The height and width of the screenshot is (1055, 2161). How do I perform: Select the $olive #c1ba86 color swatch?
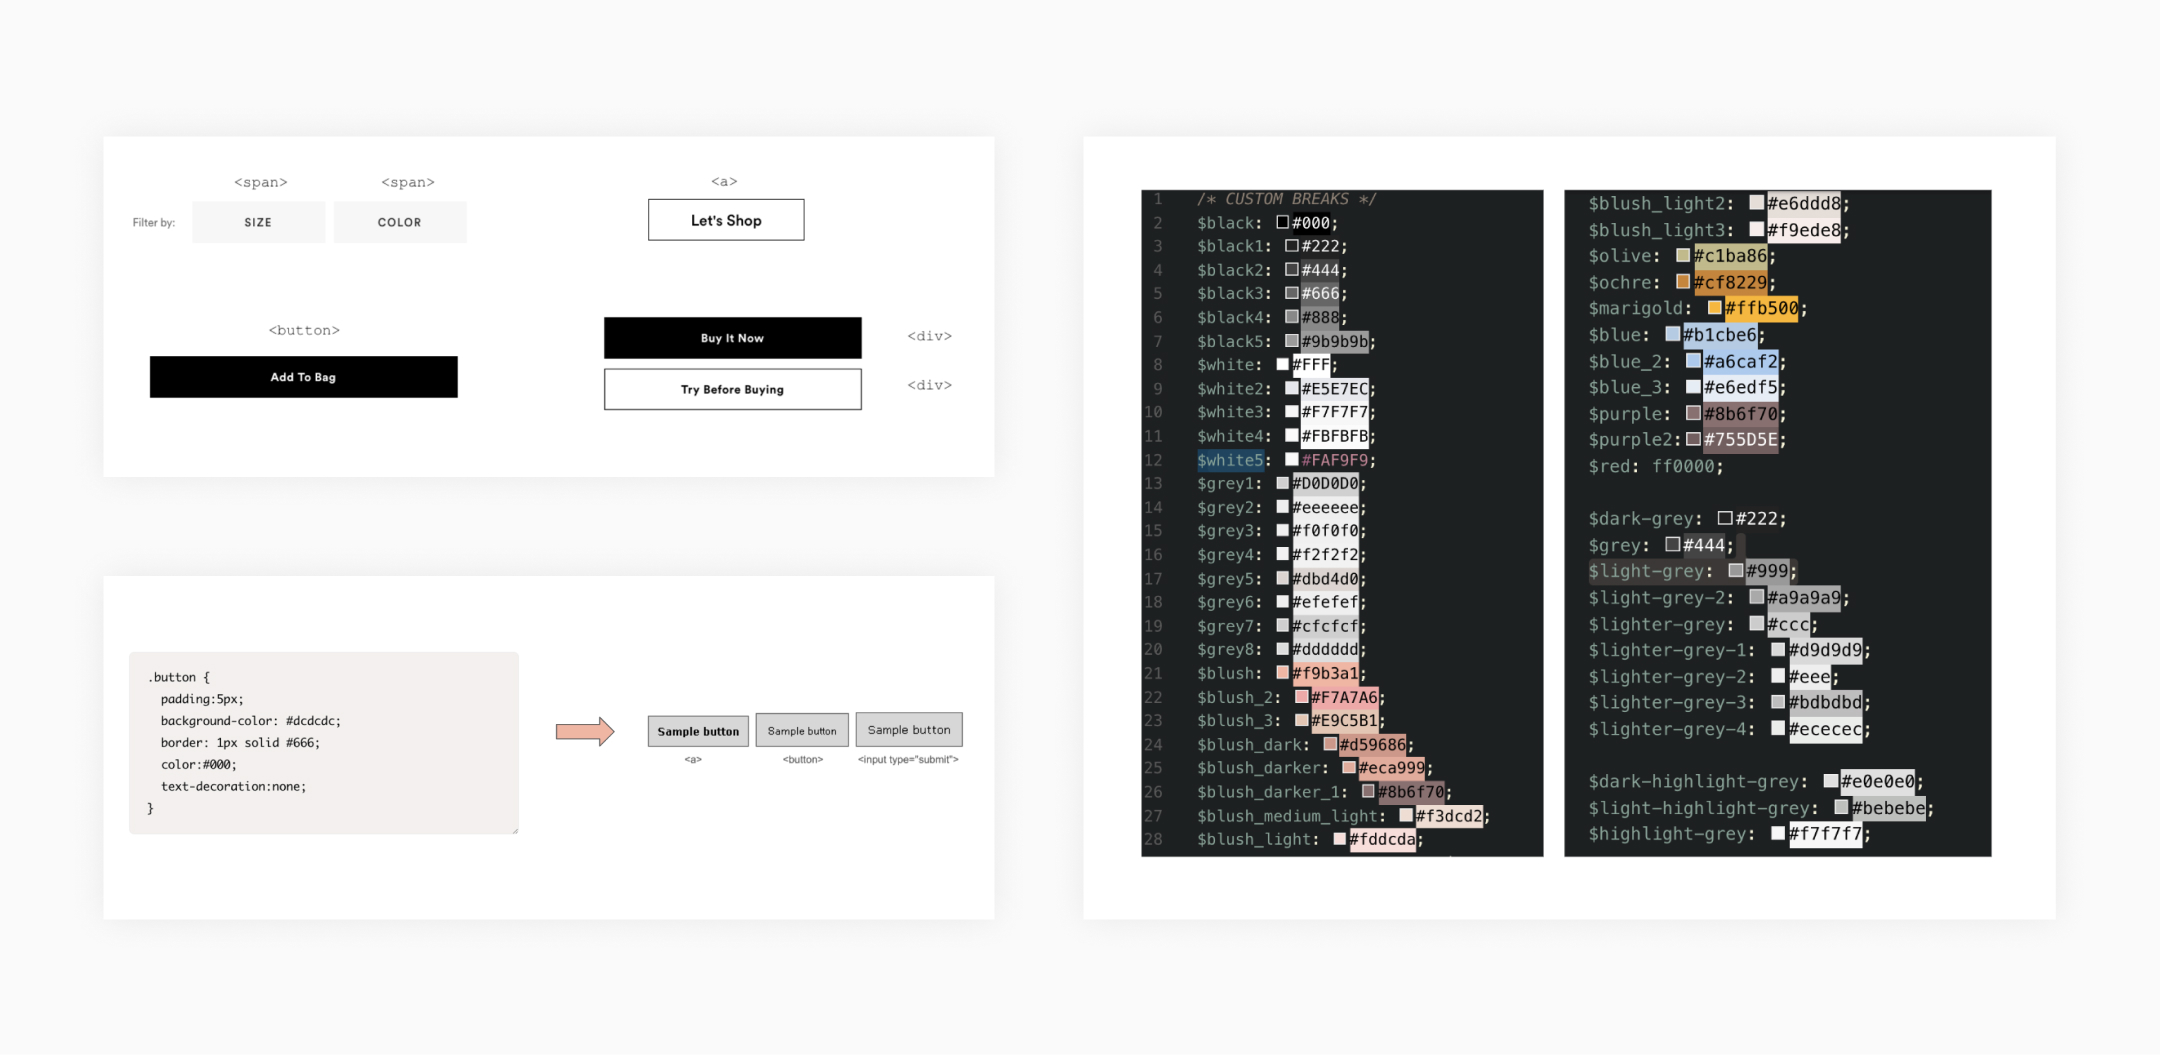click(x=1683, y=256)
